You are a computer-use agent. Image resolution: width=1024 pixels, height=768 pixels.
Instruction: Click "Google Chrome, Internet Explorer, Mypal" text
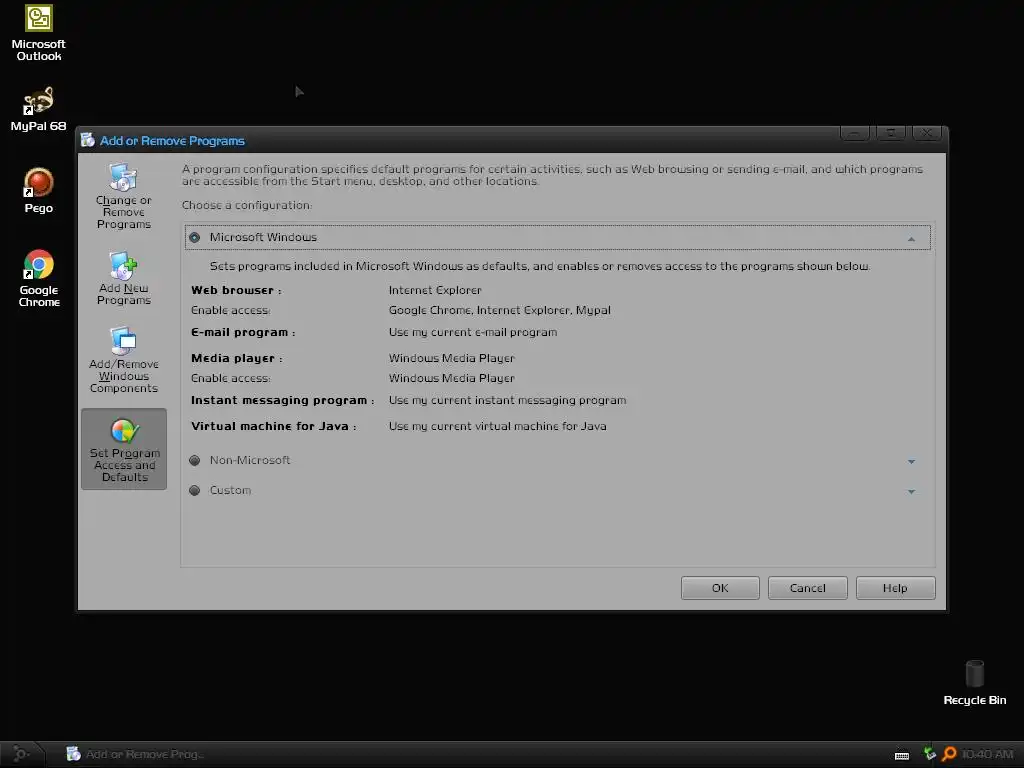click(x=500, y=310)
